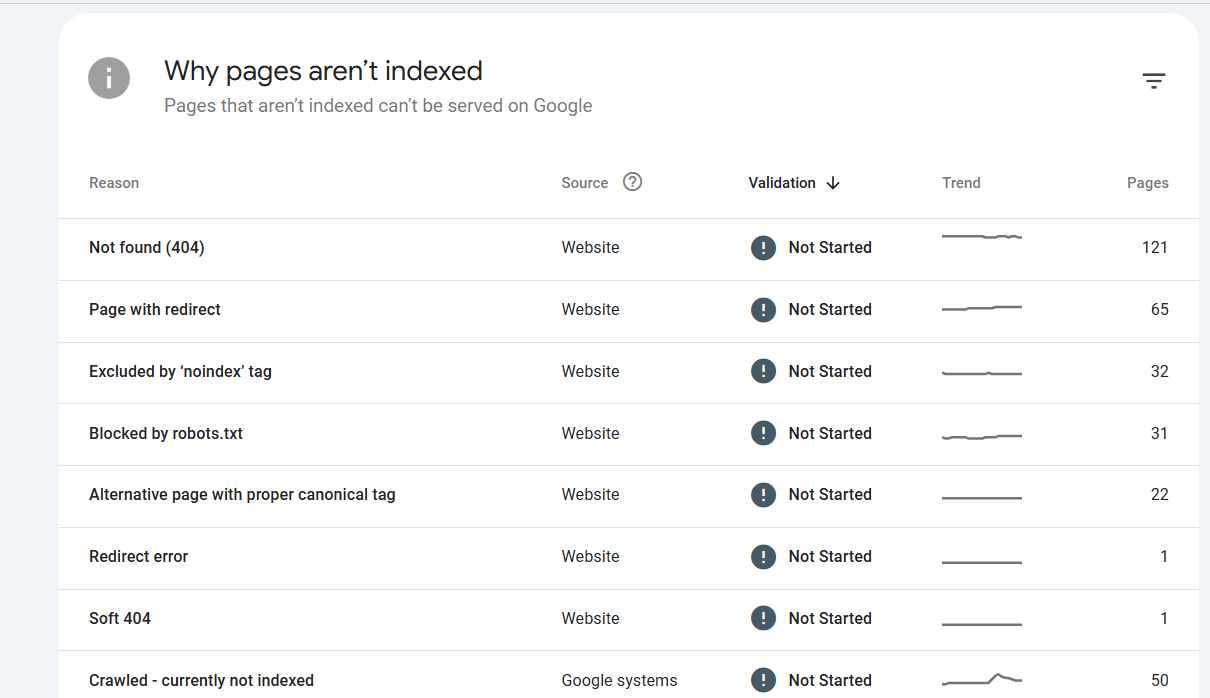Click the 22 pages count
This screenshot has height=698, width=1210.
click(1160, 494)
